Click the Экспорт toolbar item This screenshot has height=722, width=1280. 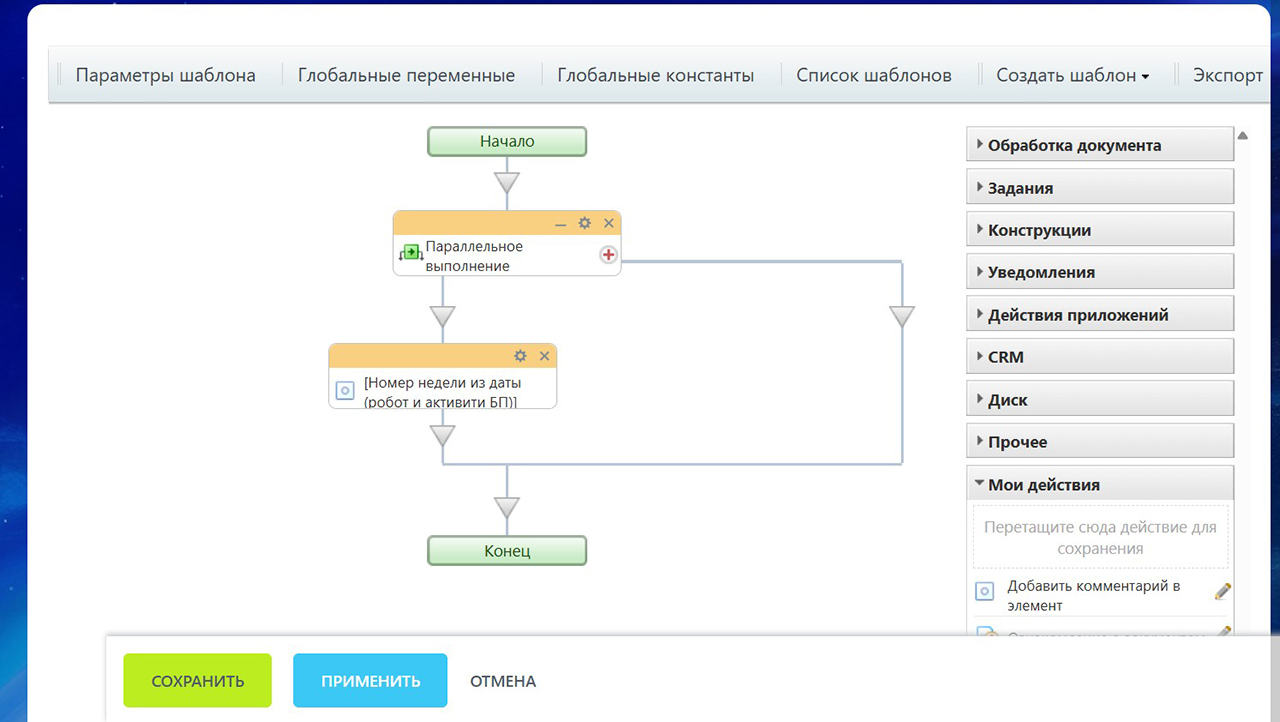[1228, 75]
